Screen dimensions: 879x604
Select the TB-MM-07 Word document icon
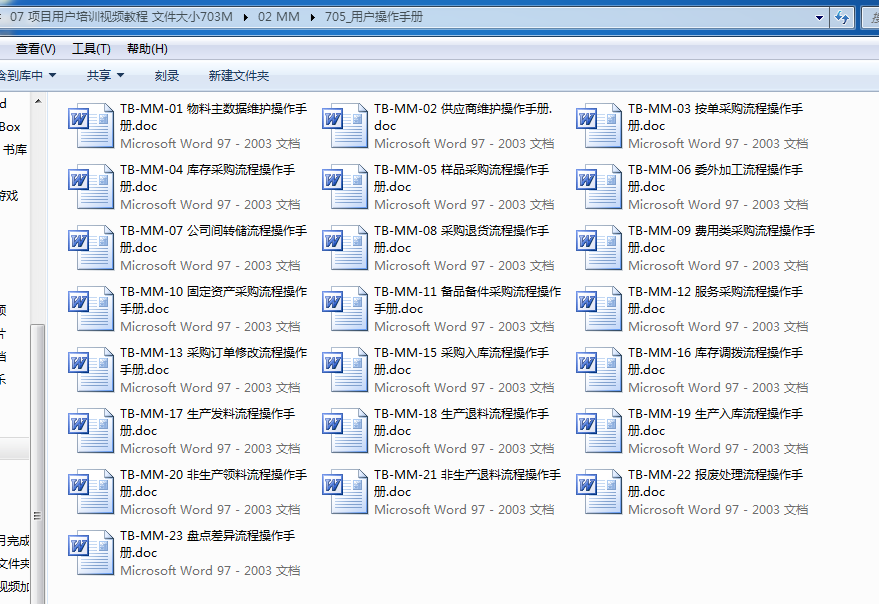[91, 248]
